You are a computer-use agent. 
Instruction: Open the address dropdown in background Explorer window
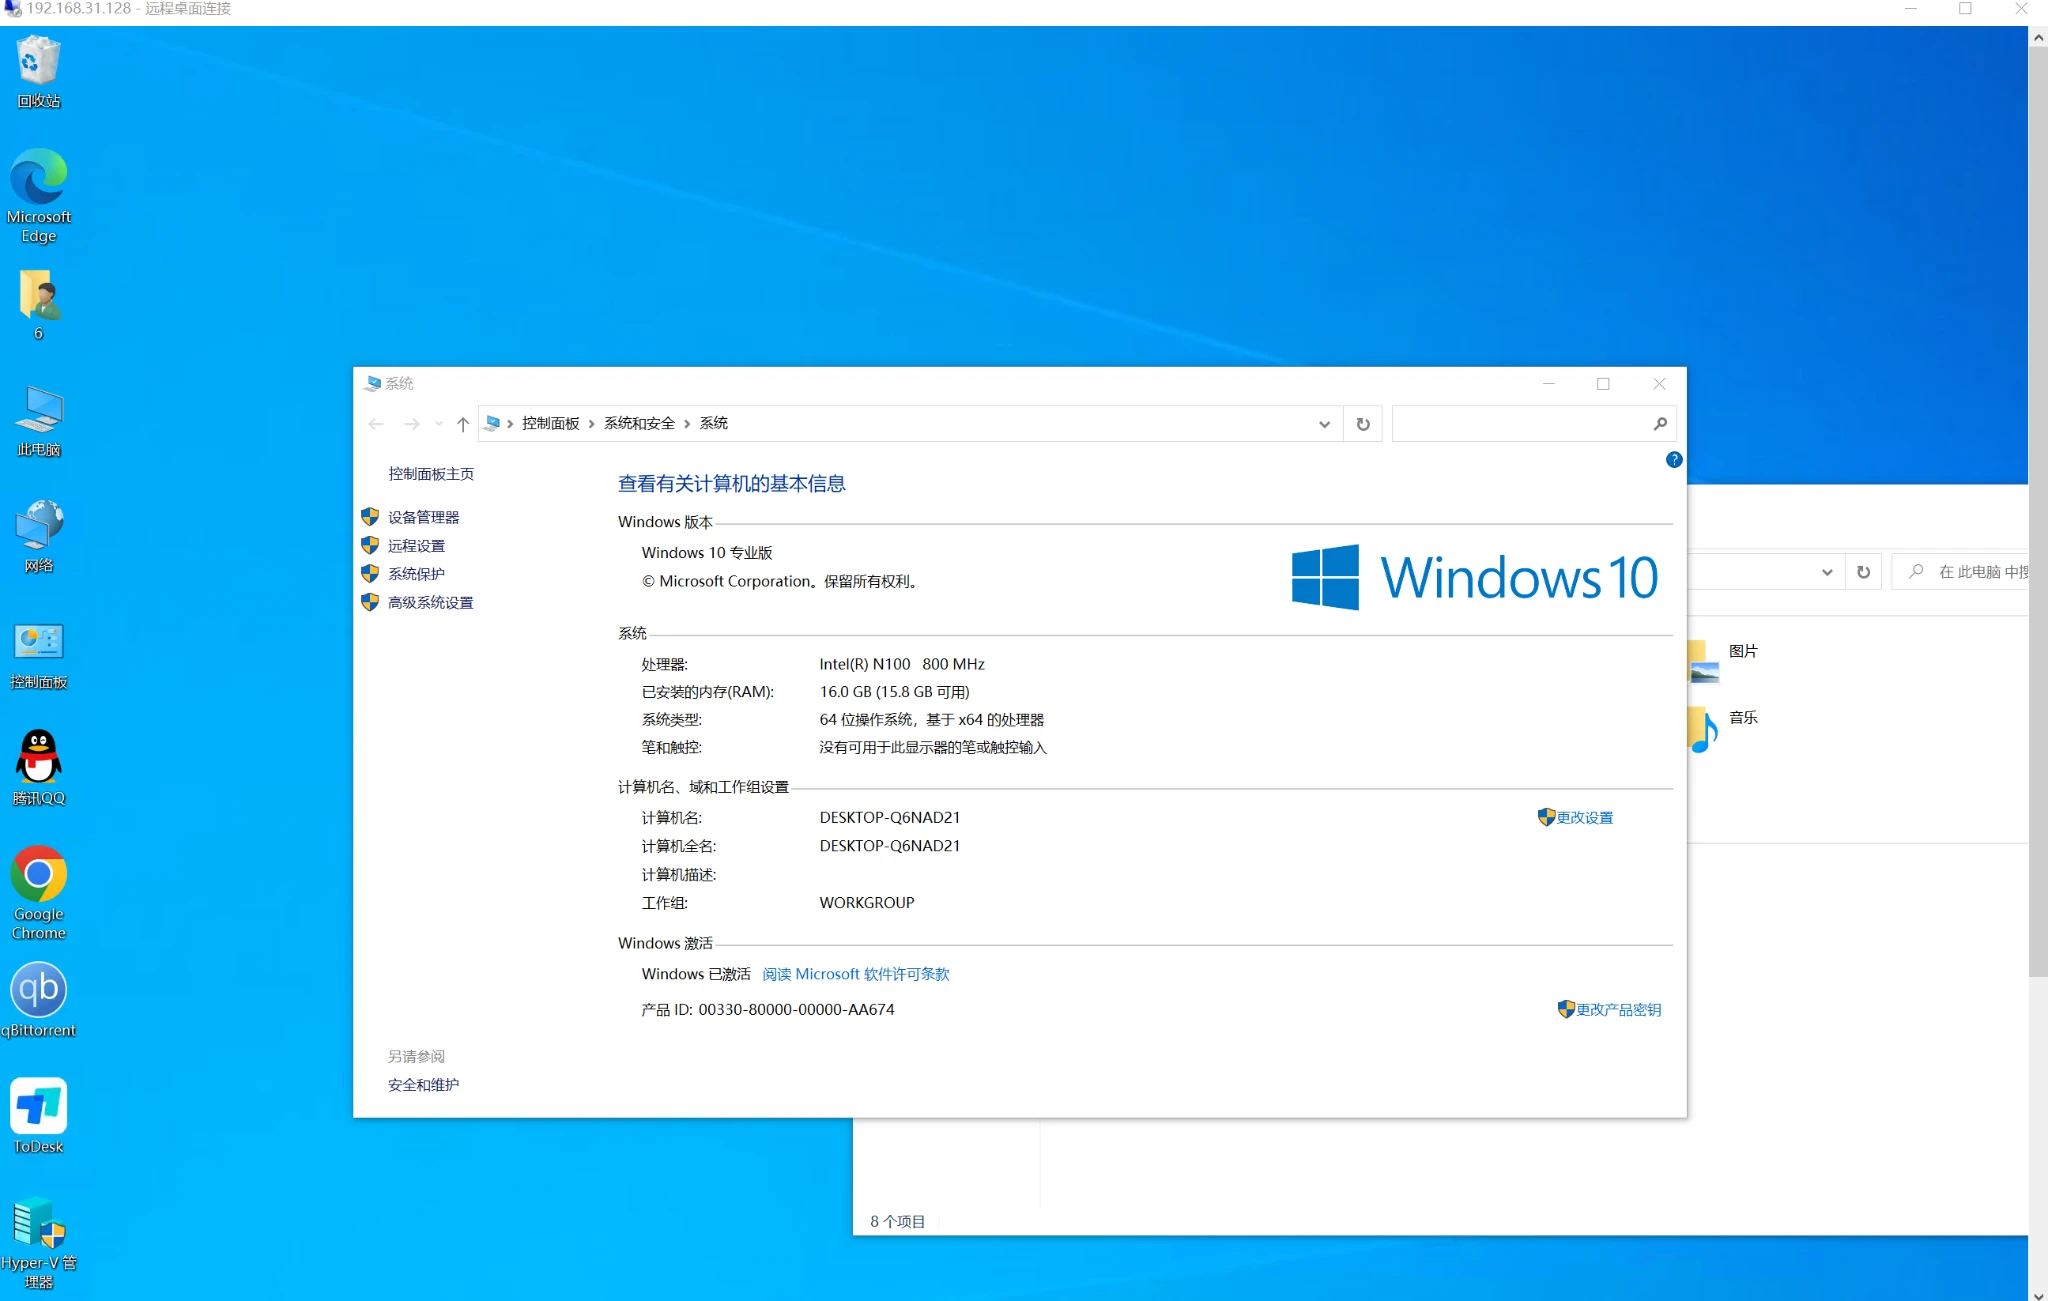[1827, 572]
